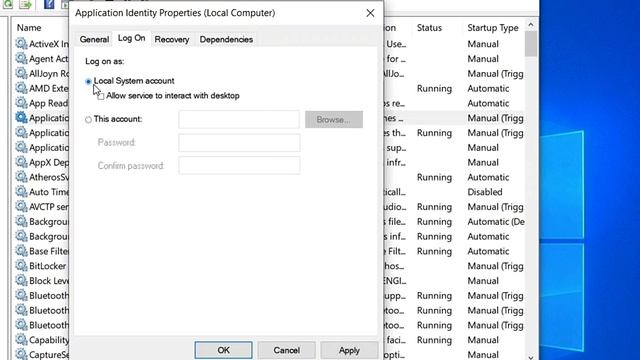Click the Export List toolbar icon
The height and width of the screenshot is (360, 640).
(x=25, y=4)
